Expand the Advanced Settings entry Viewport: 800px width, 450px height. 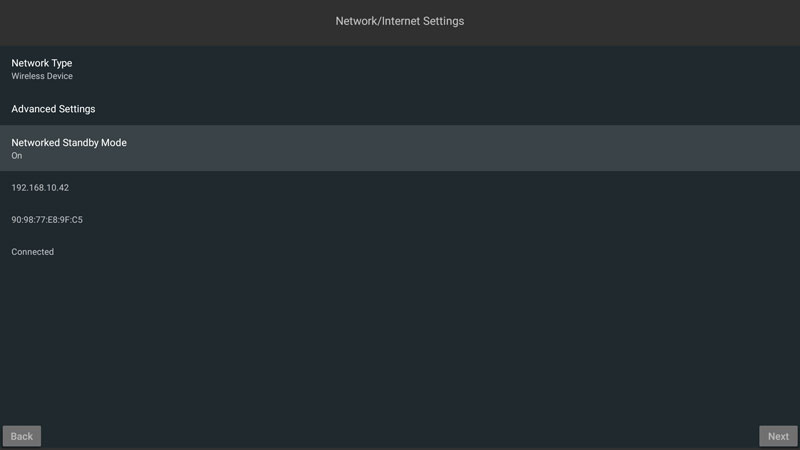(x=400, y=108)
